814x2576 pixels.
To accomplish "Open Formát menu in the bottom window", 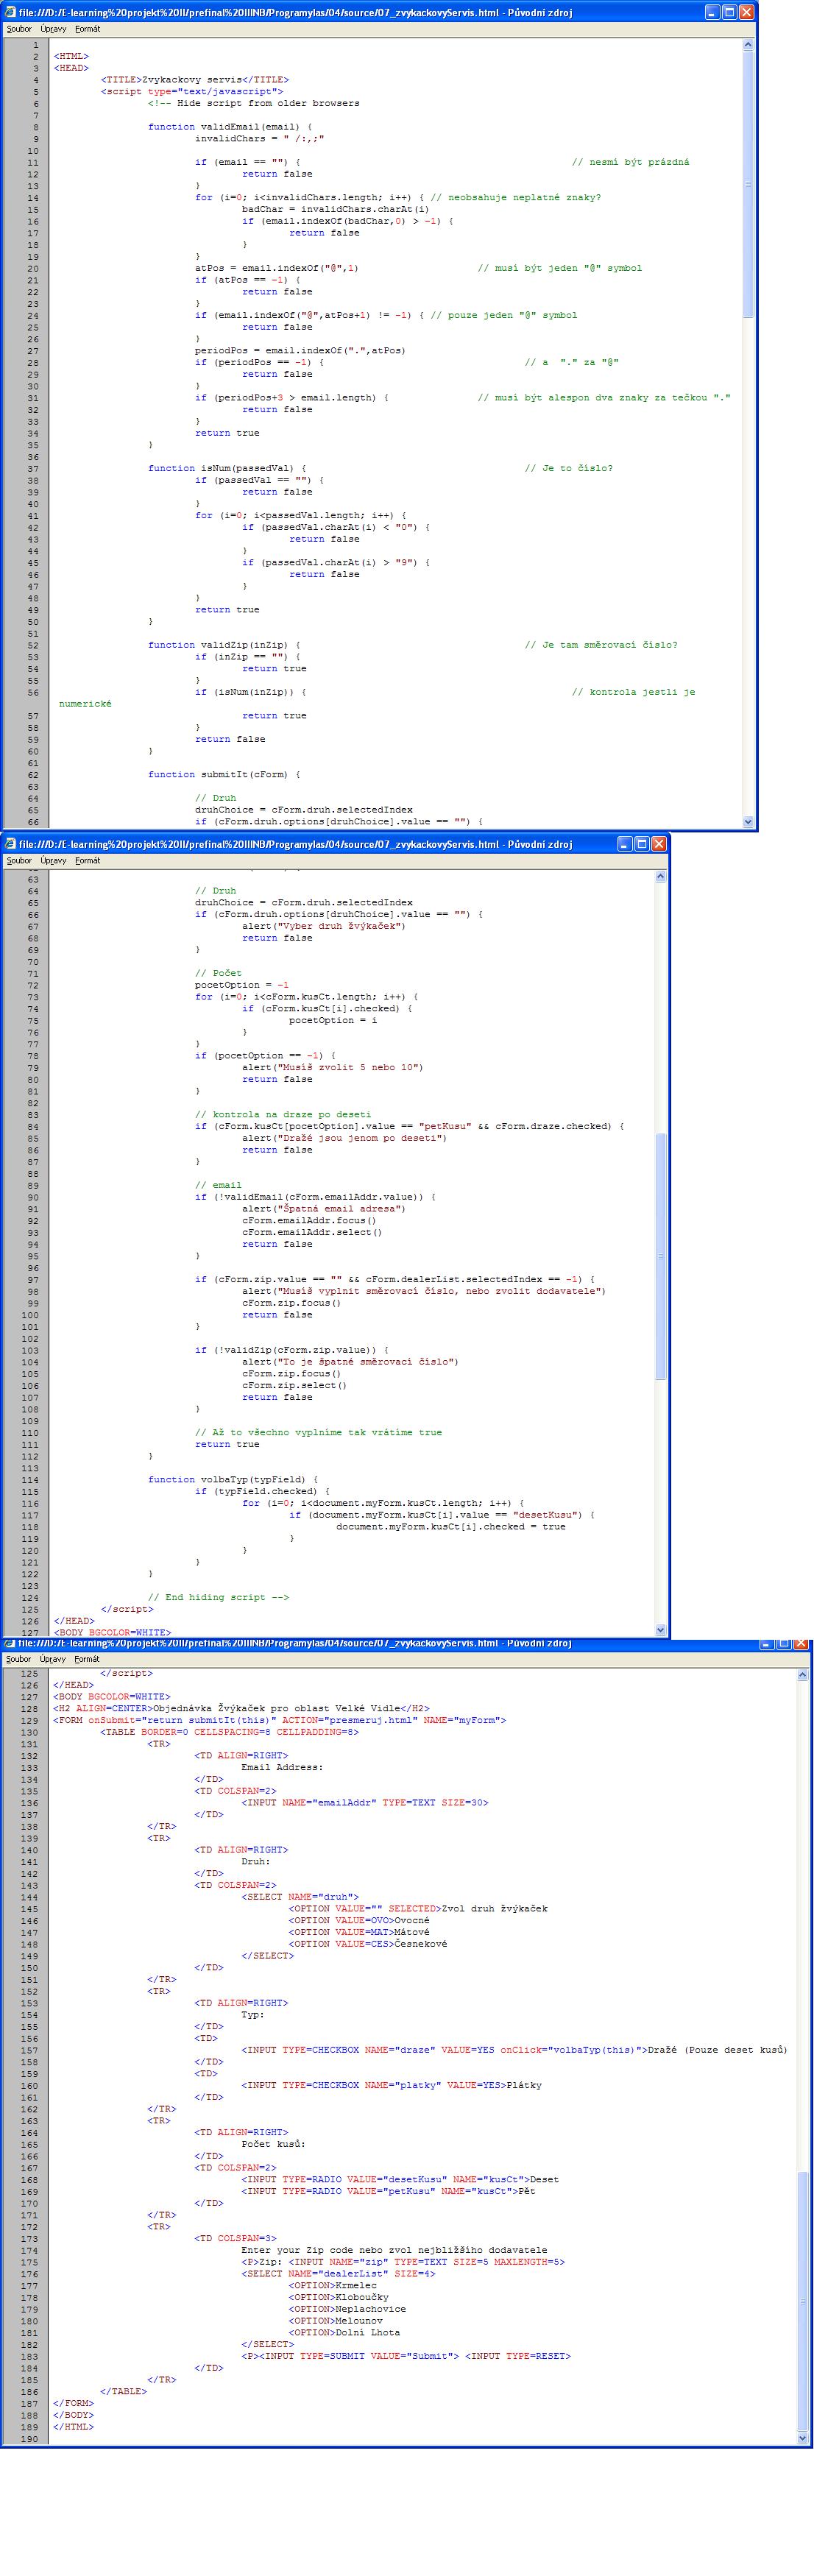I will (87, 1659).
